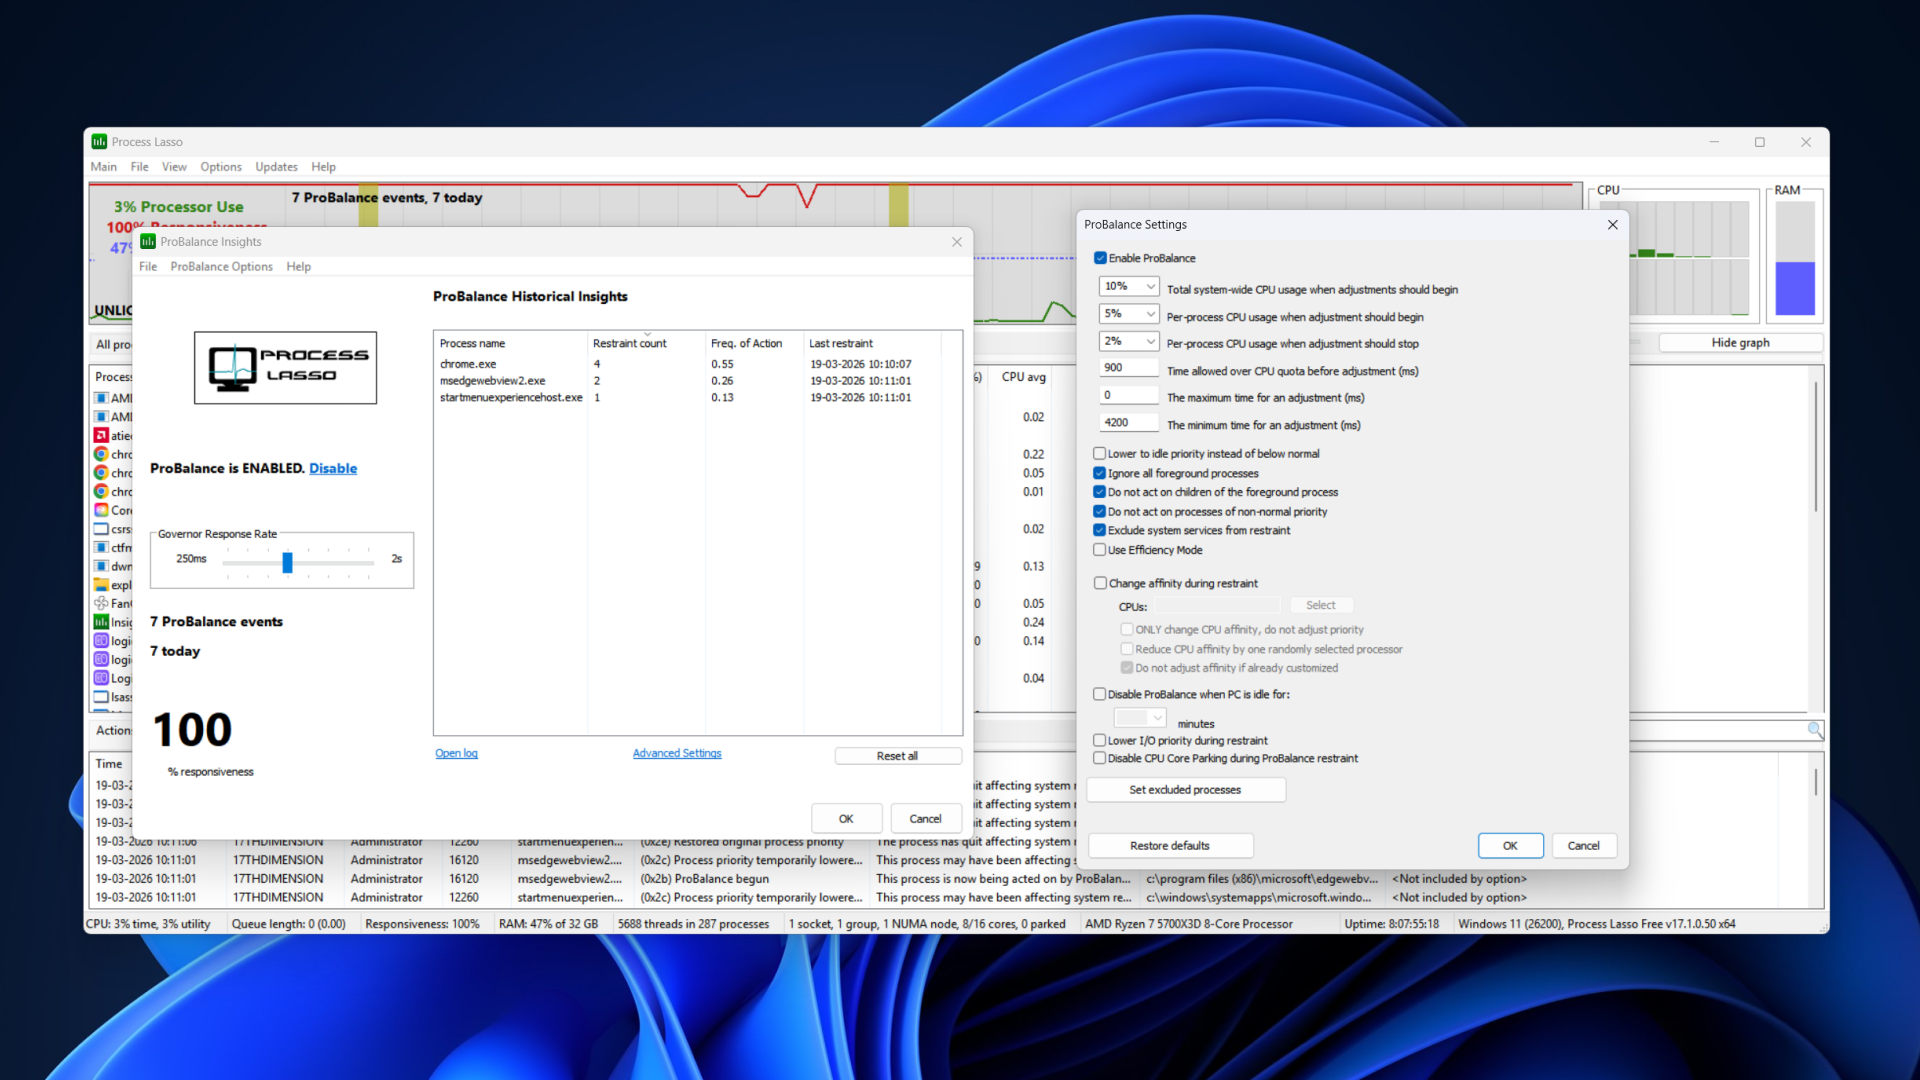Enable Lower to idle priority checkbox
The image size is (1920, 1080).
pyautogui.click(x=1100, y=454)
